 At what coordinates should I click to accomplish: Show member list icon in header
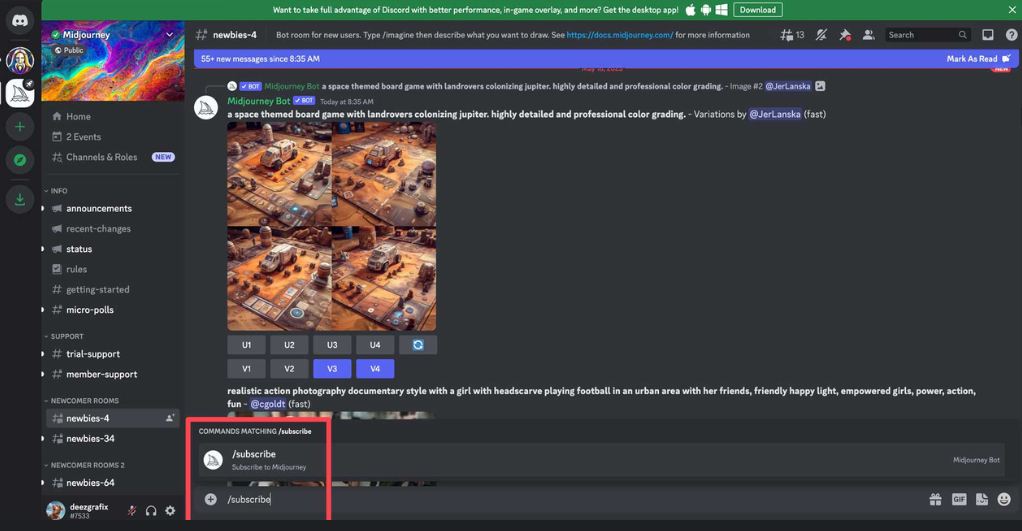coord(868,35)
